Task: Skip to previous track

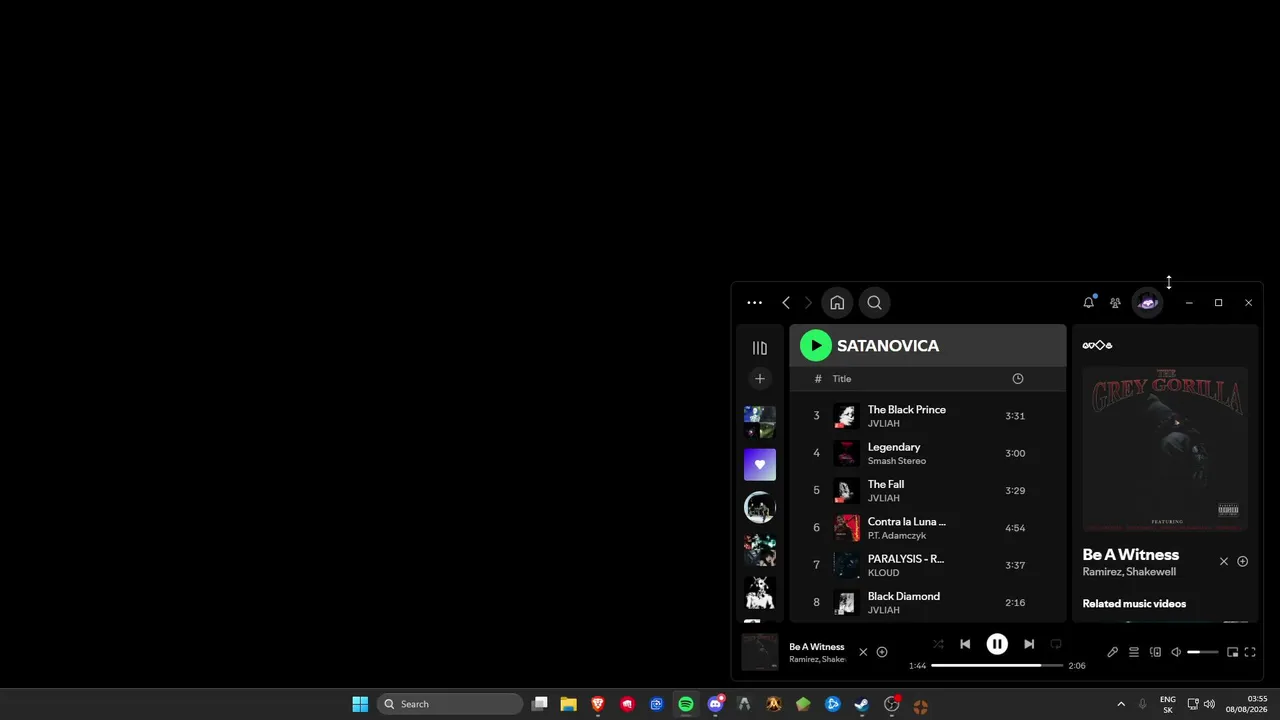Action: pyautogui.click(x=965, y=644)
